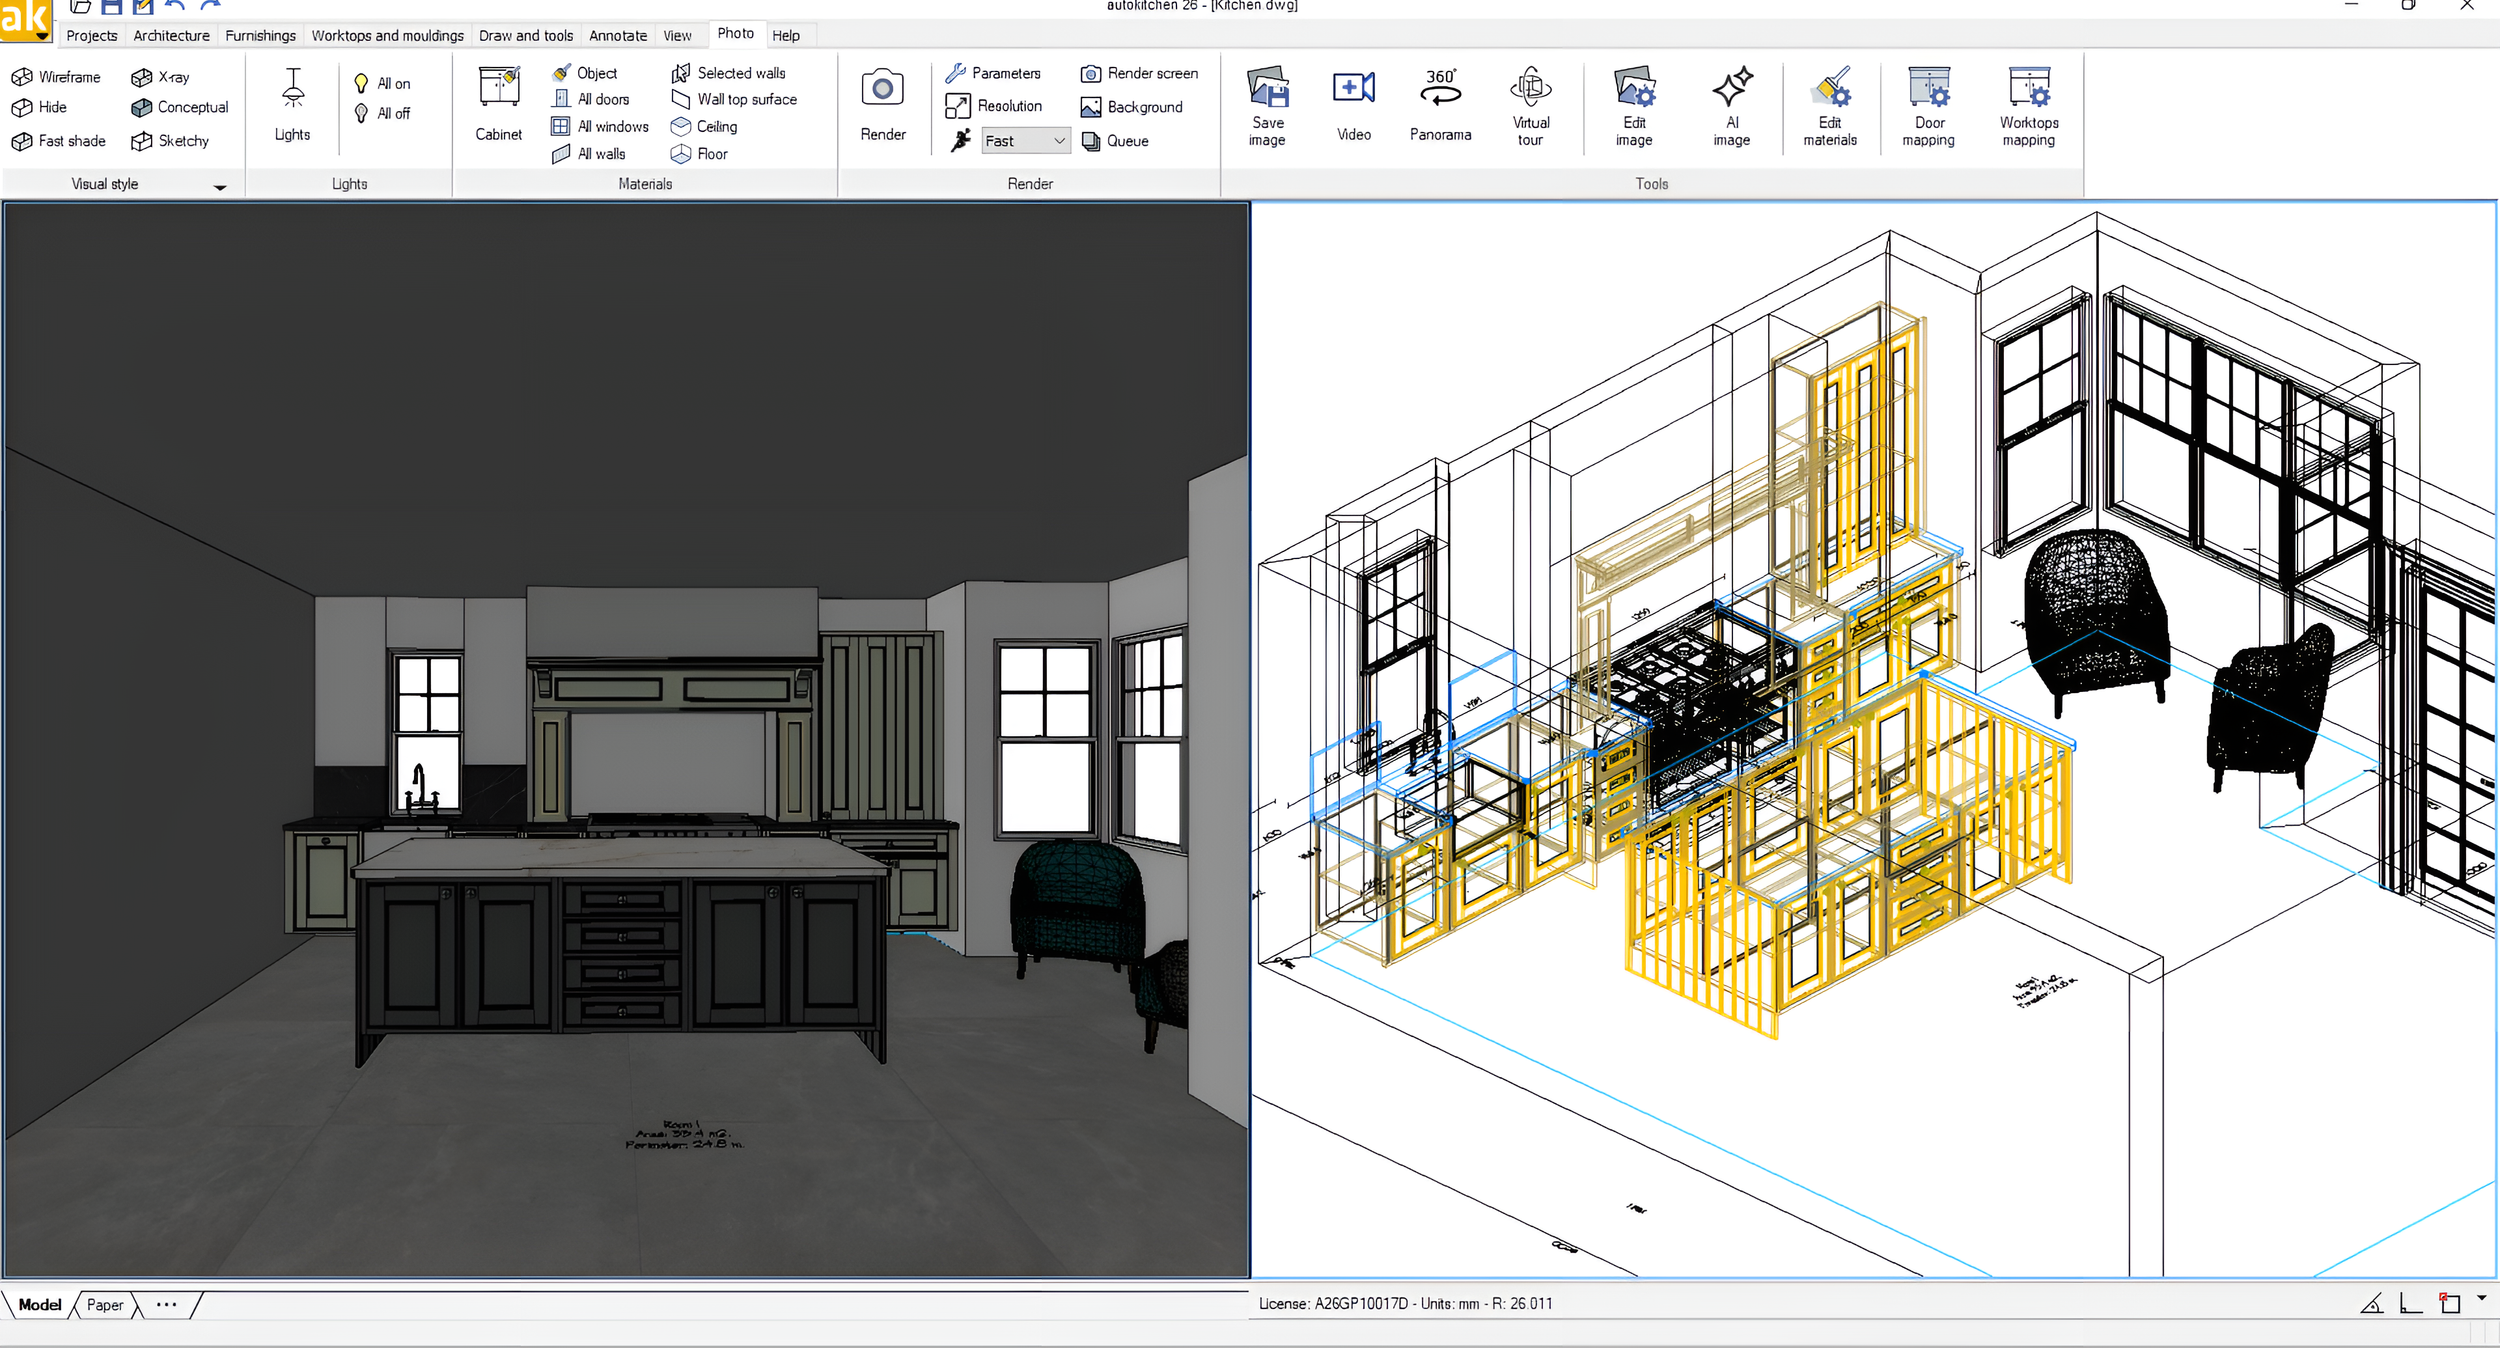Open the Furnishings ribbon tab

coord(260,36)
